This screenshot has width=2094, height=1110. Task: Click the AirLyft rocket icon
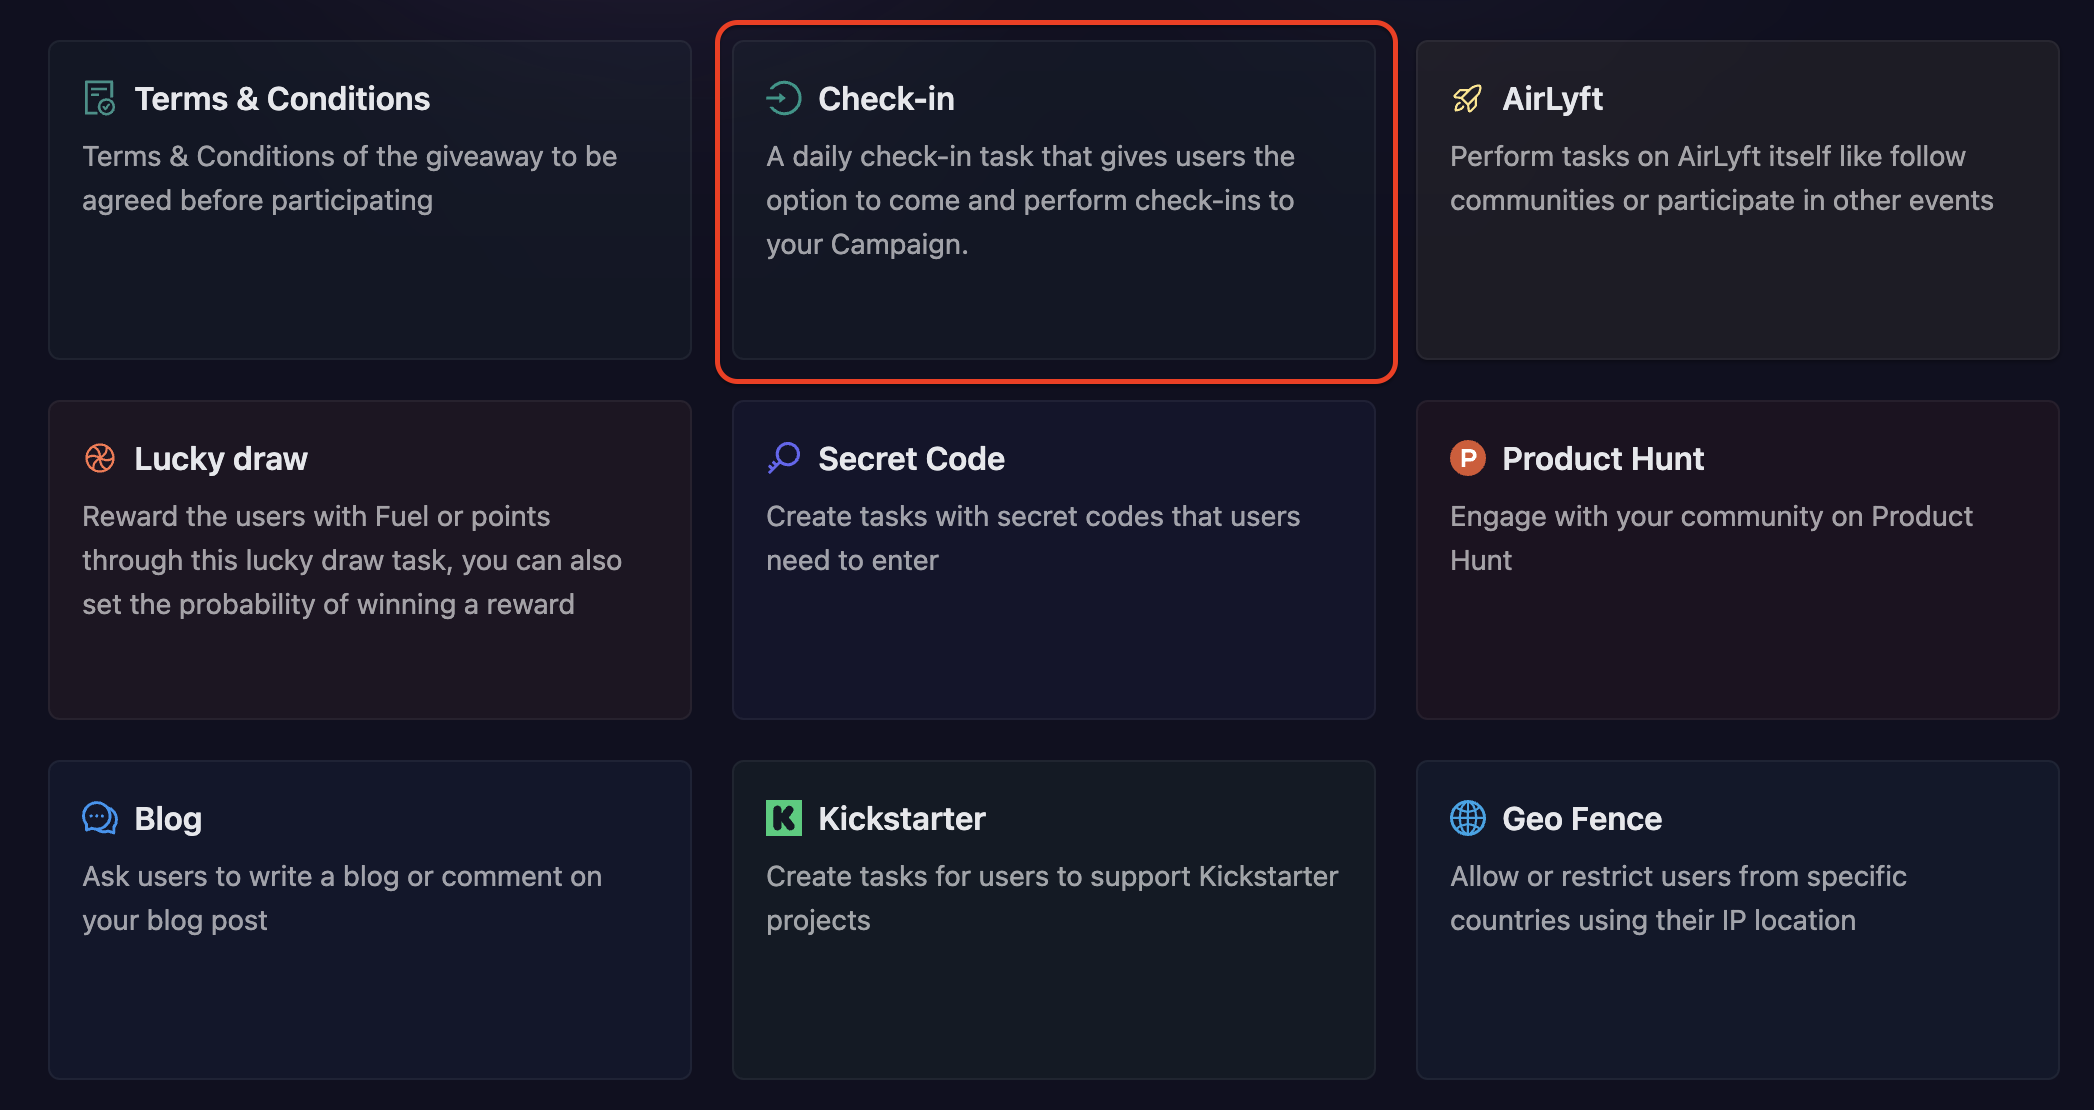click(x=1466, y=98)
